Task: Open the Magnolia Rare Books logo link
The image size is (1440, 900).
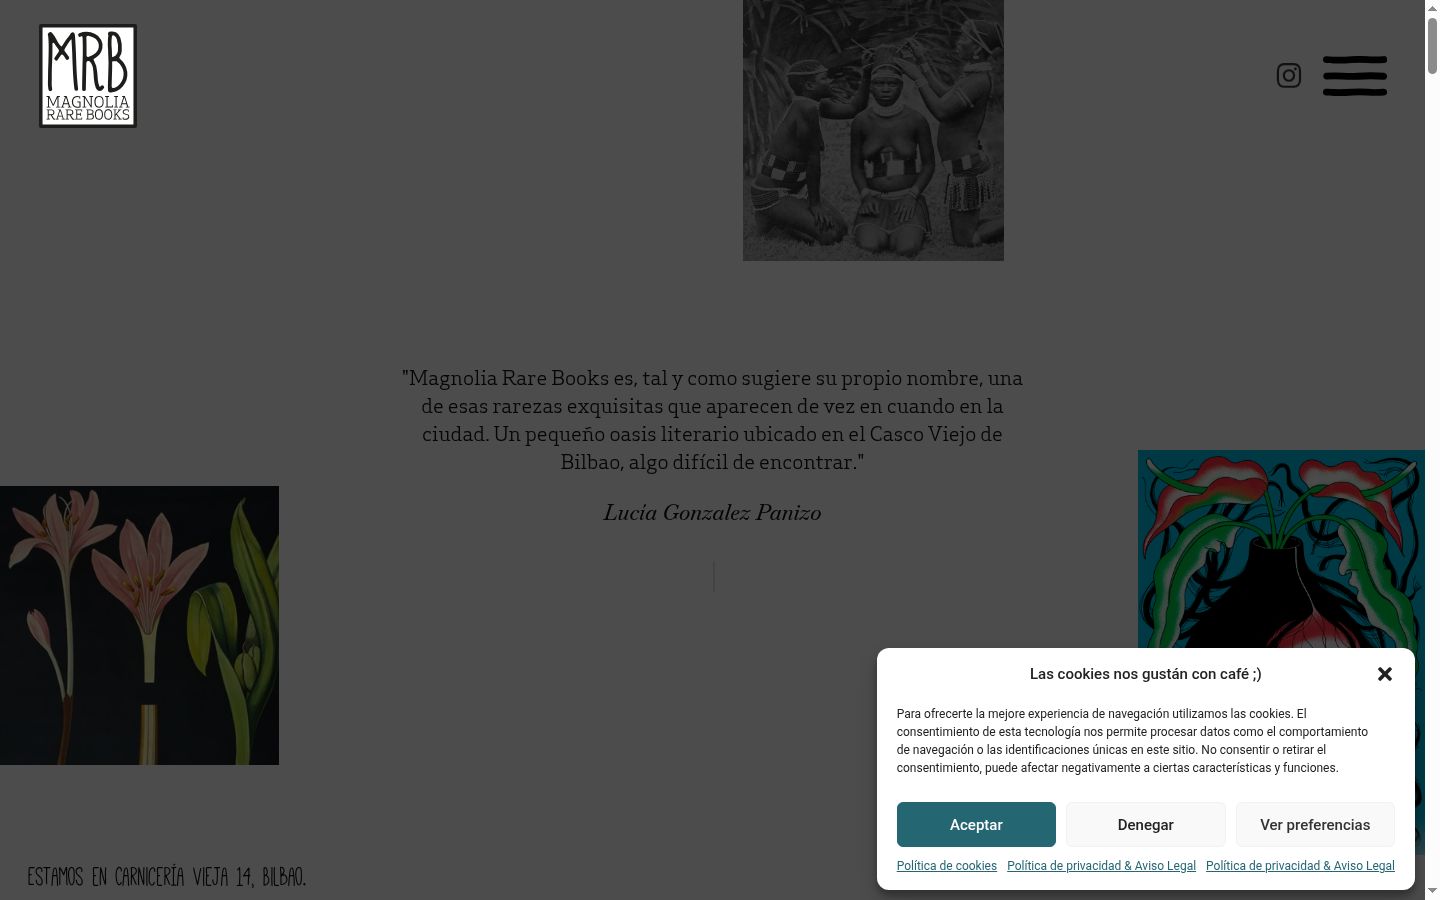Action: (88, 76)
